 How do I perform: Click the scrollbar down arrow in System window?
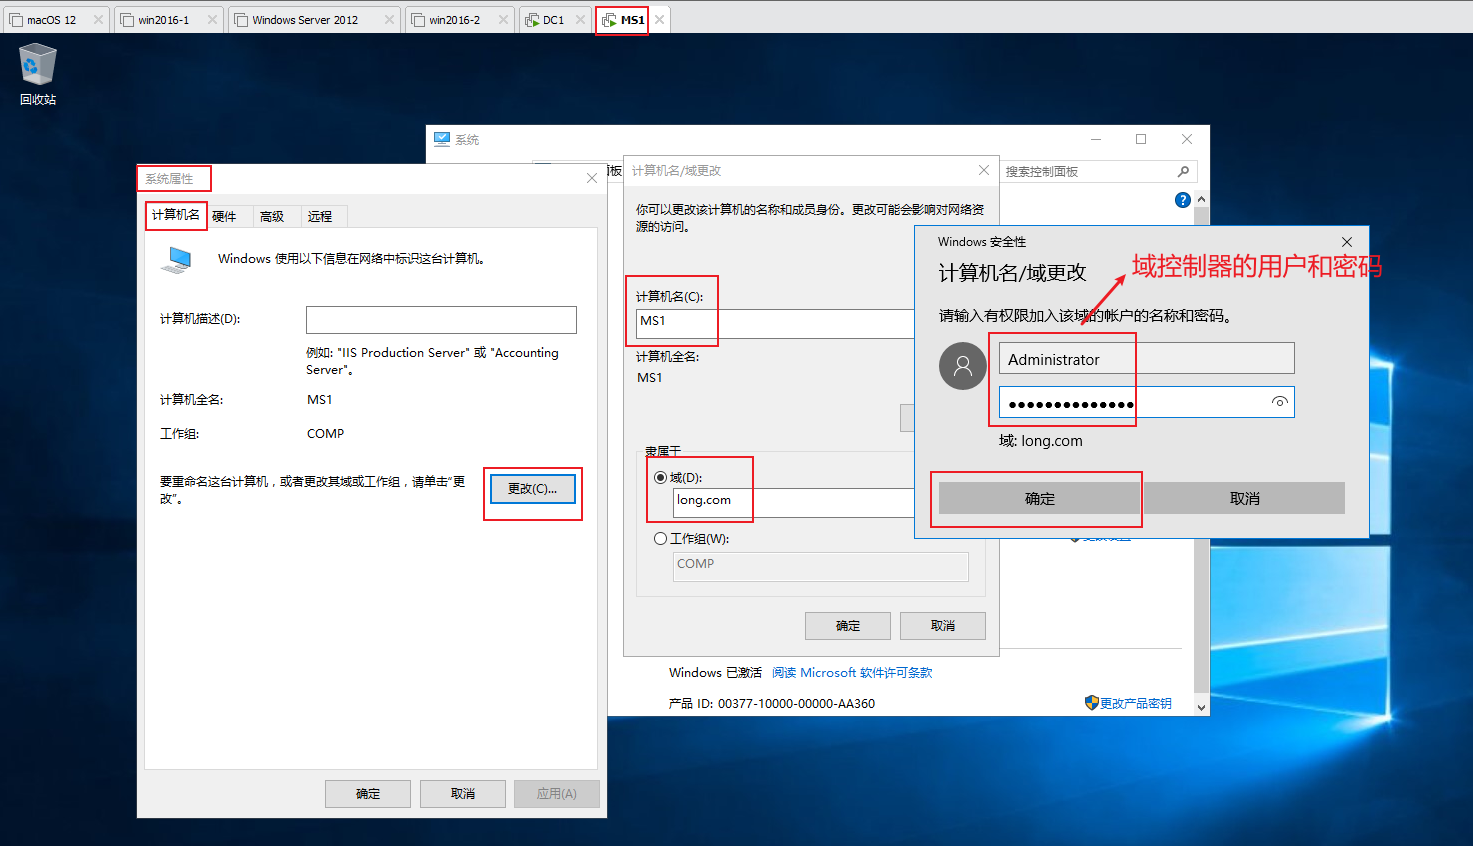1202,707
